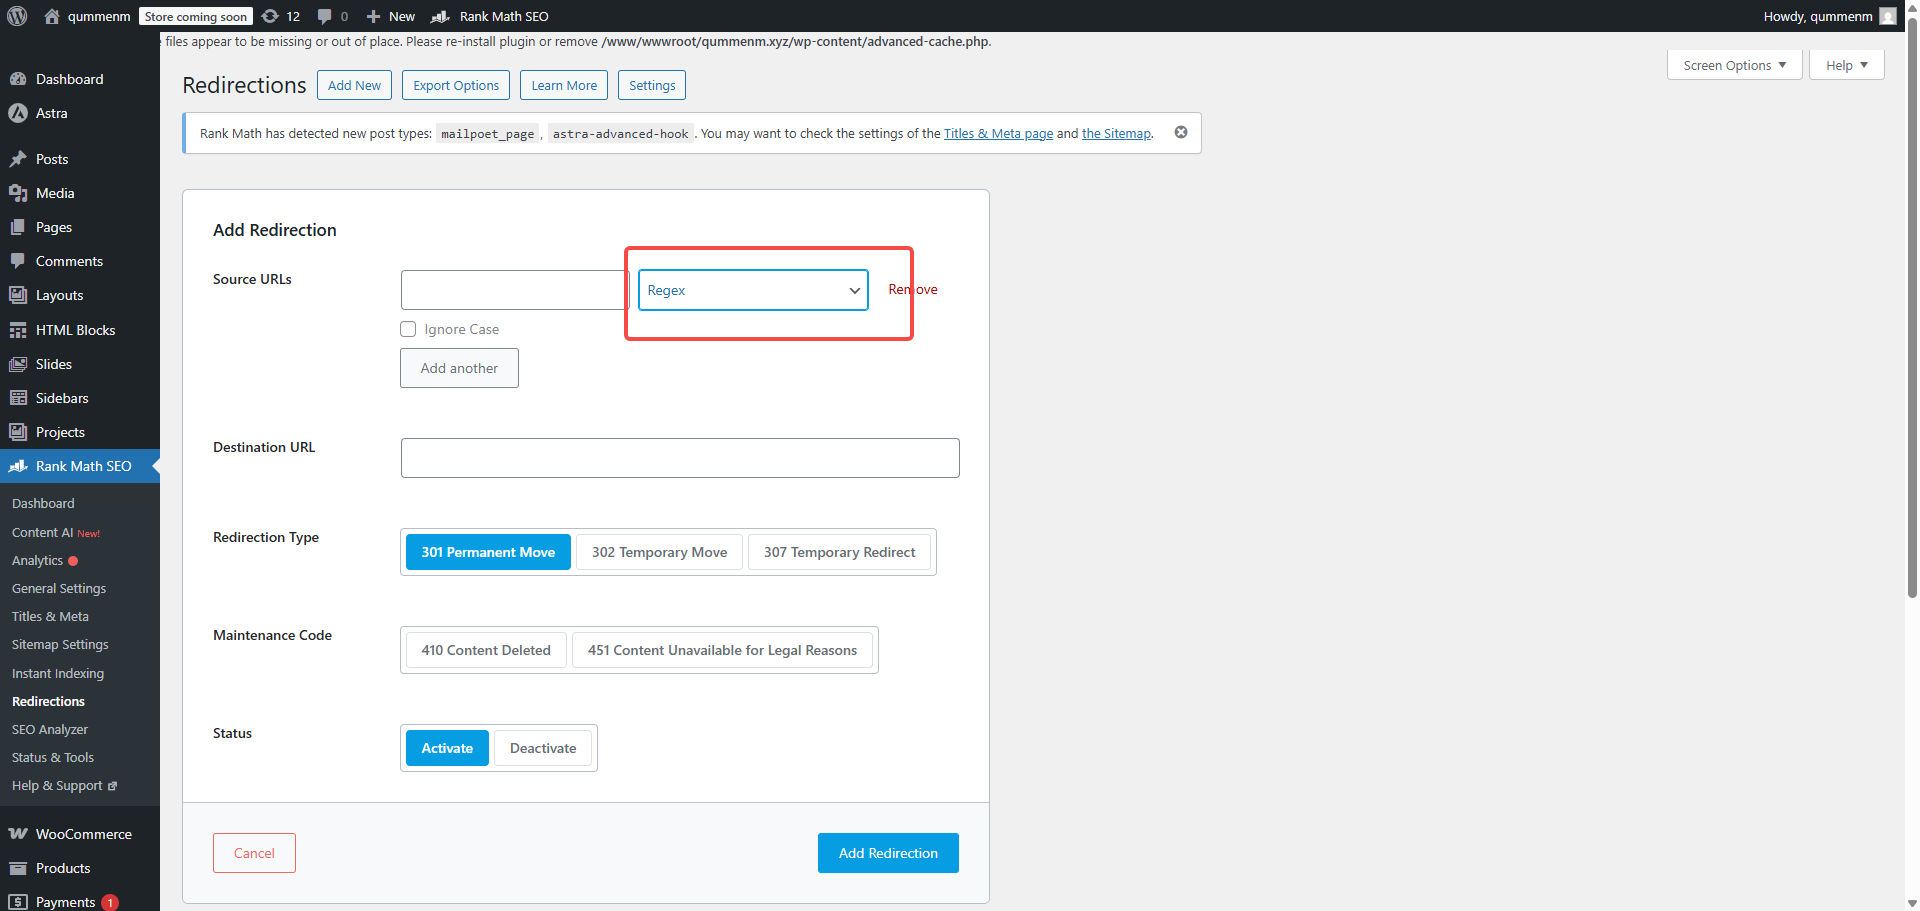Choose 451 Content Unavailable for Legal Reasons
Screen dimensions: 1920x911
click(x=723, y=650)
